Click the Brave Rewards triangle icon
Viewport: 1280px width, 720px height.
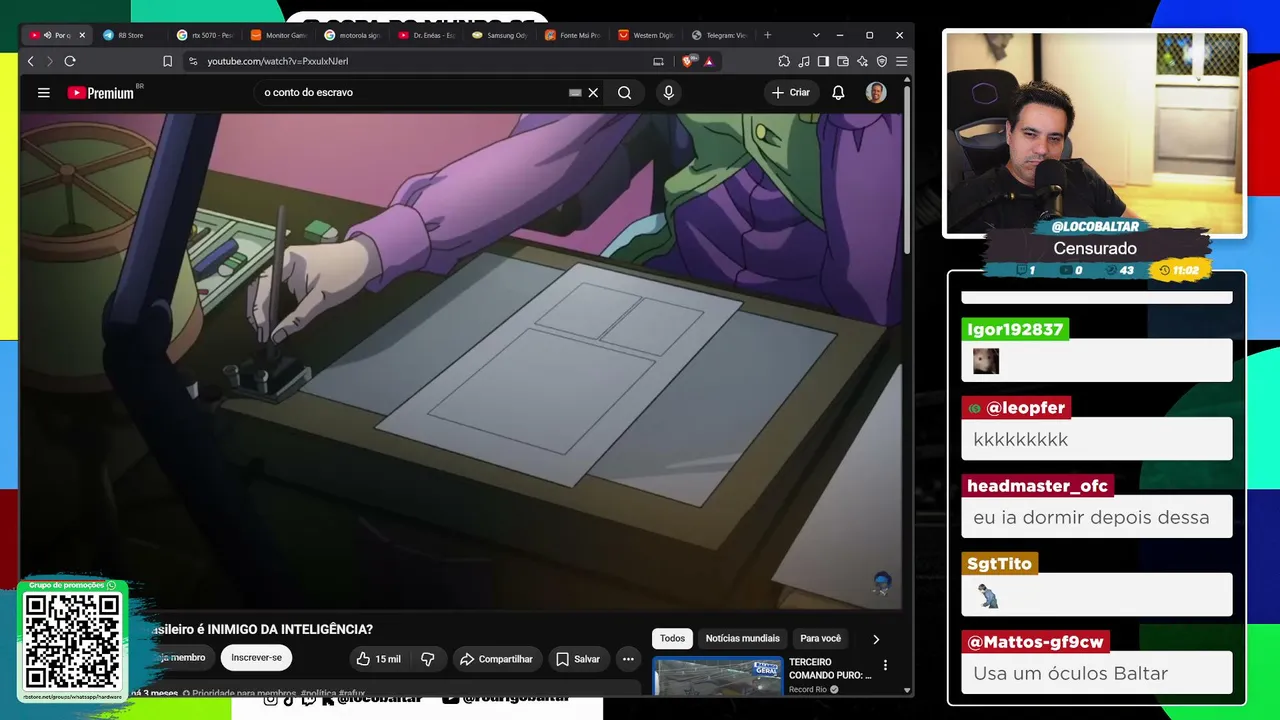(709, 61)
